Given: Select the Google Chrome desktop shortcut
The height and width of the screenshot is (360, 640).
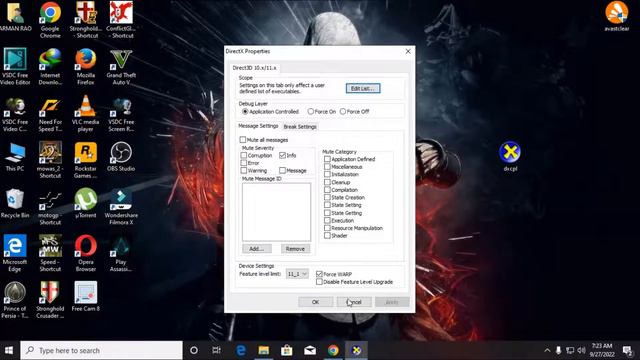Looking at the screenshot, I should pos(50,20).
